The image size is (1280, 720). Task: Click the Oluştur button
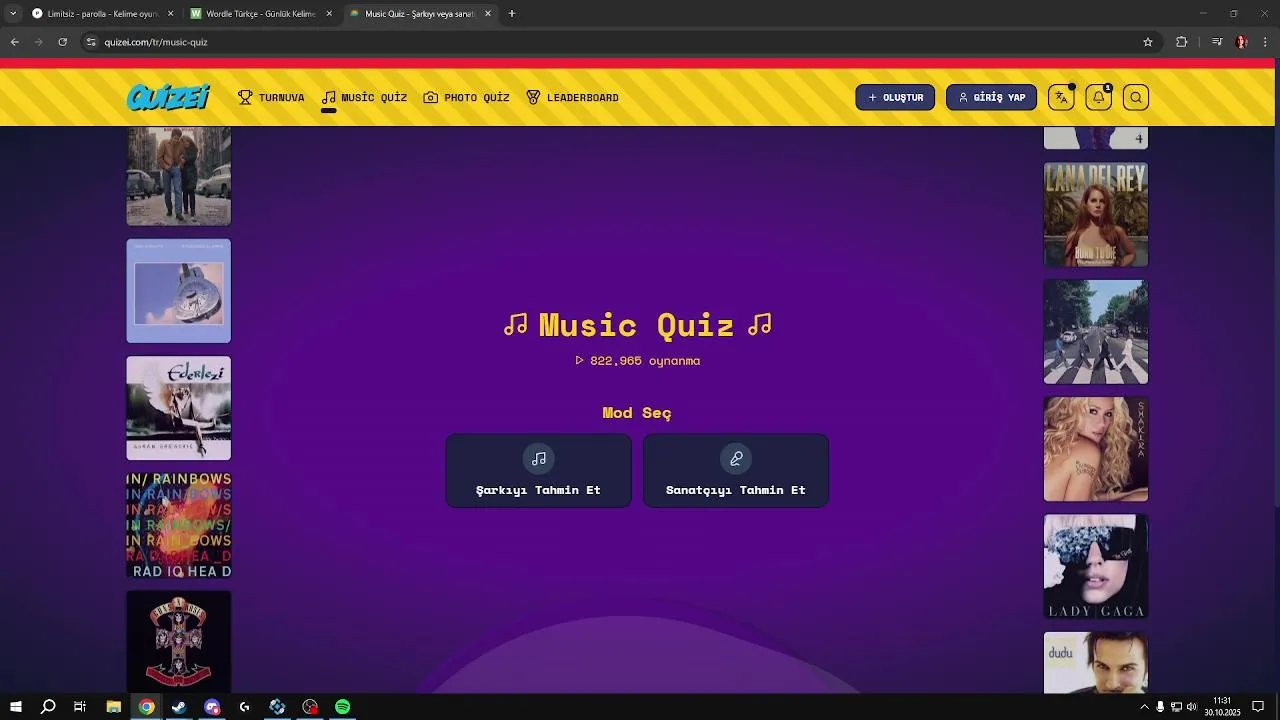[x=895, y=97]
